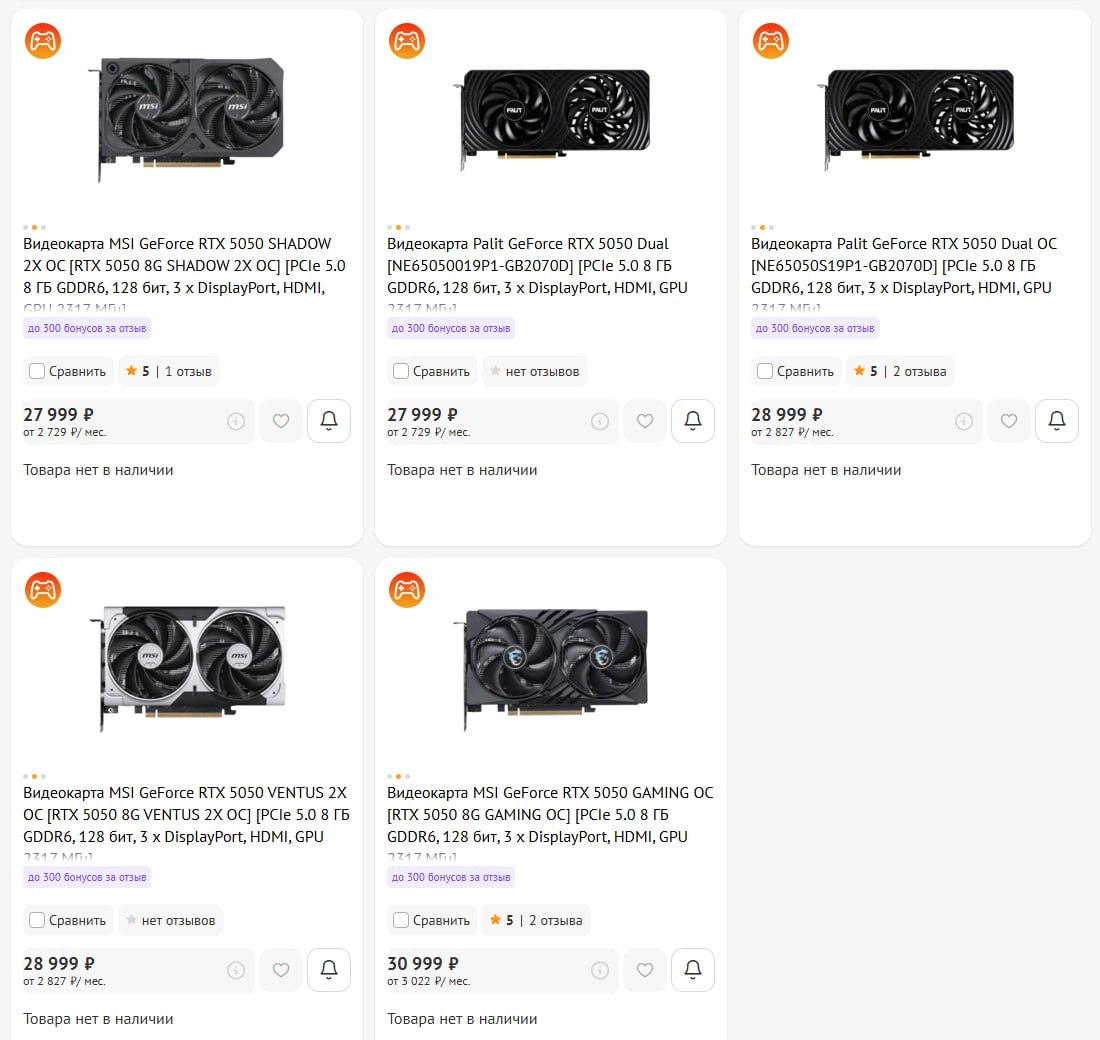Click image carousel dots under Palit Dual photo
1100x1040 pixels.
398,227
